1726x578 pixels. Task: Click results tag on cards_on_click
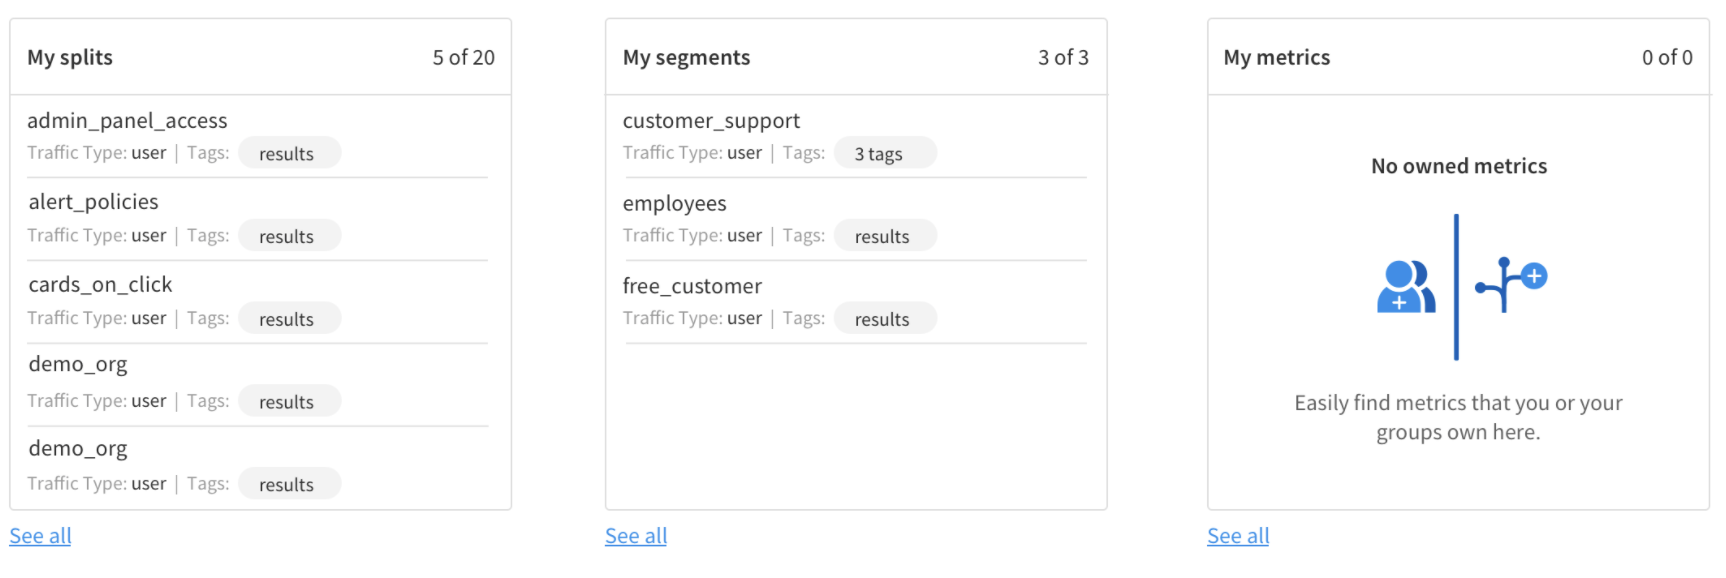[x=289, y=319]
